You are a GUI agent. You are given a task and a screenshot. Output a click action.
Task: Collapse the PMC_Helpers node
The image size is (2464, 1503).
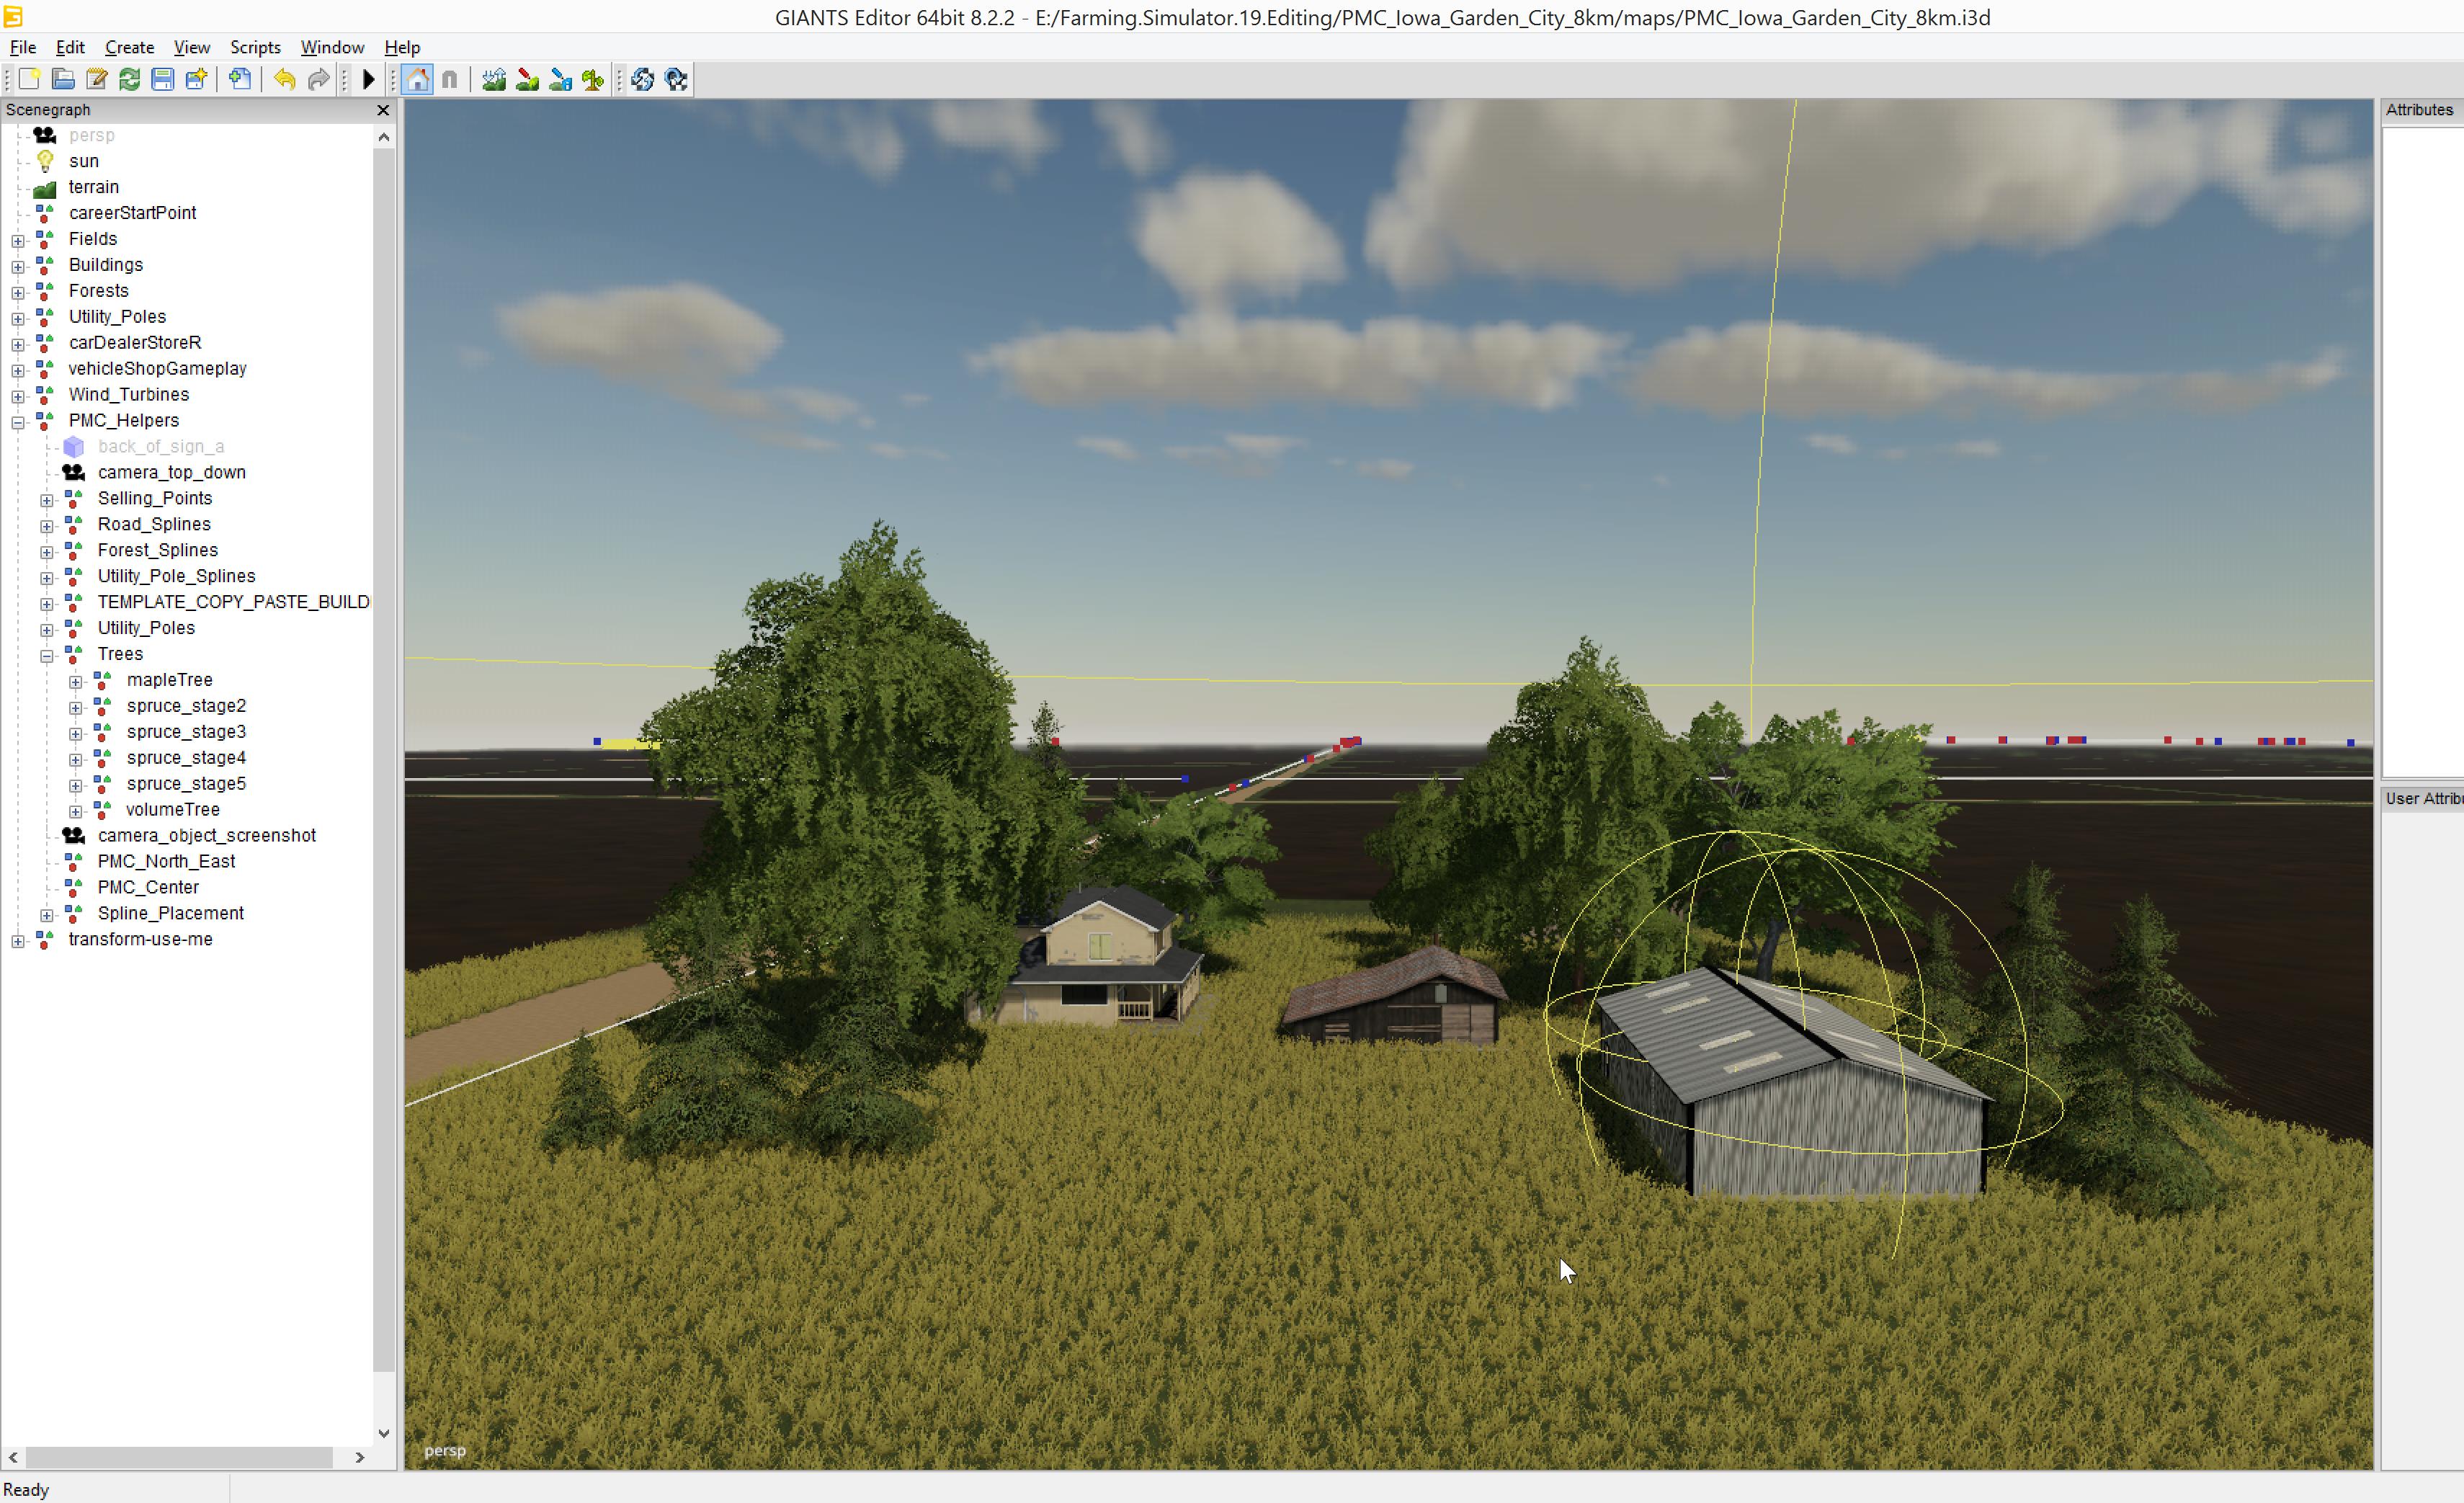[18, 423]
